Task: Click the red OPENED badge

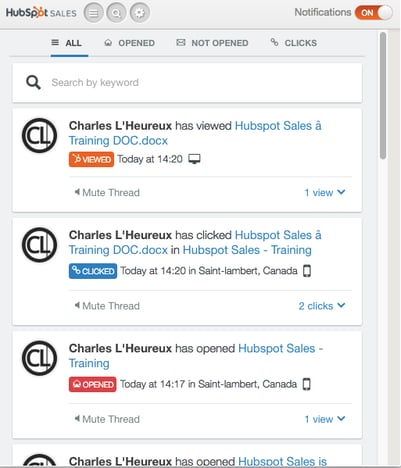Action: pyautogui.click(x=93, y=384)
